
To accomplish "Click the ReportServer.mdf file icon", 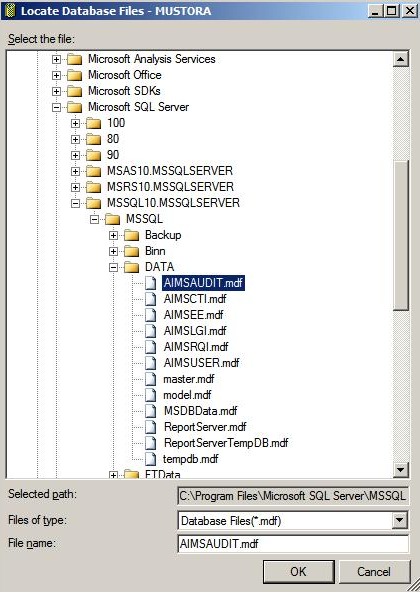I will click(x=150, y=427).
